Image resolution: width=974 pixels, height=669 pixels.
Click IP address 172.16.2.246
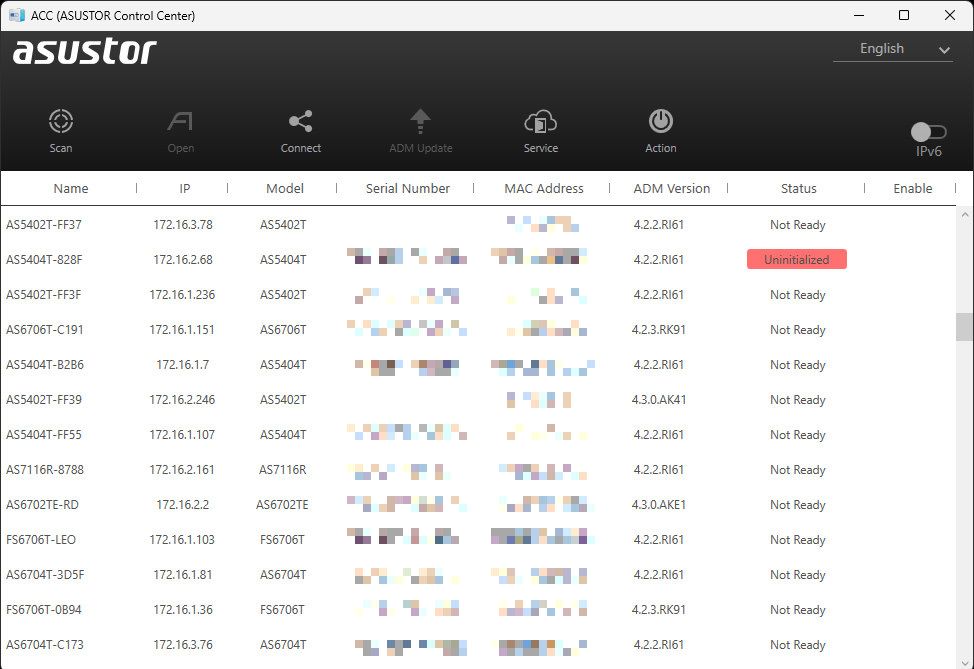pyautogui.click(x=182, y=399)
